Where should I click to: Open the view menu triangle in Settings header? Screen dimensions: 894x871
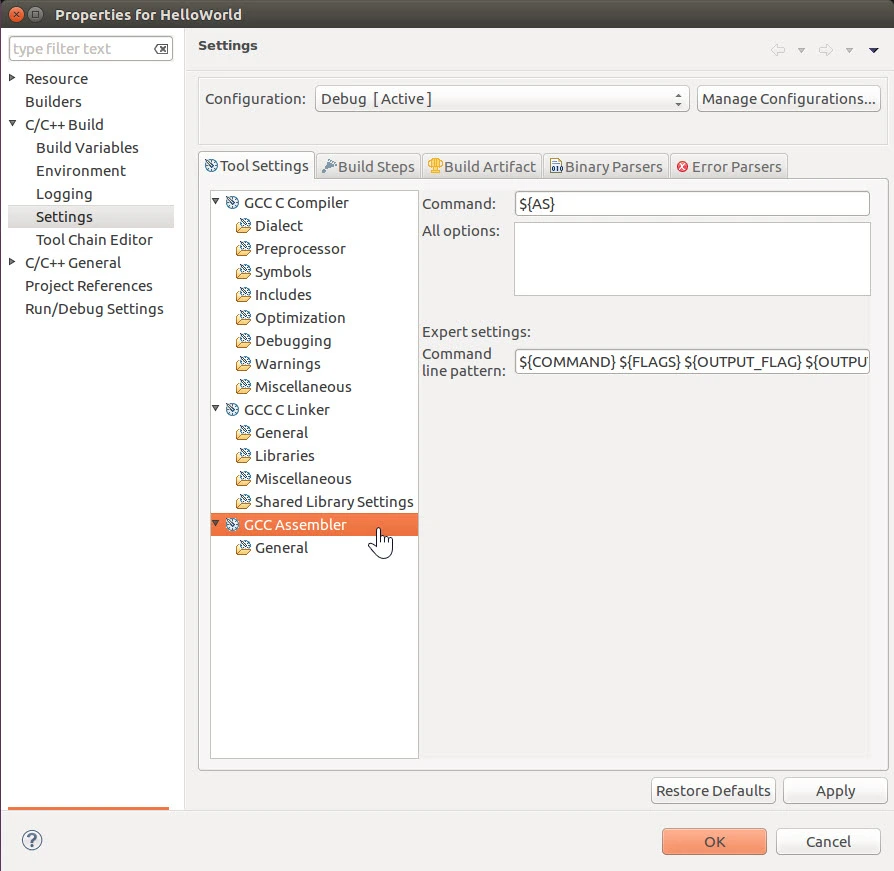tap(873, 50)
